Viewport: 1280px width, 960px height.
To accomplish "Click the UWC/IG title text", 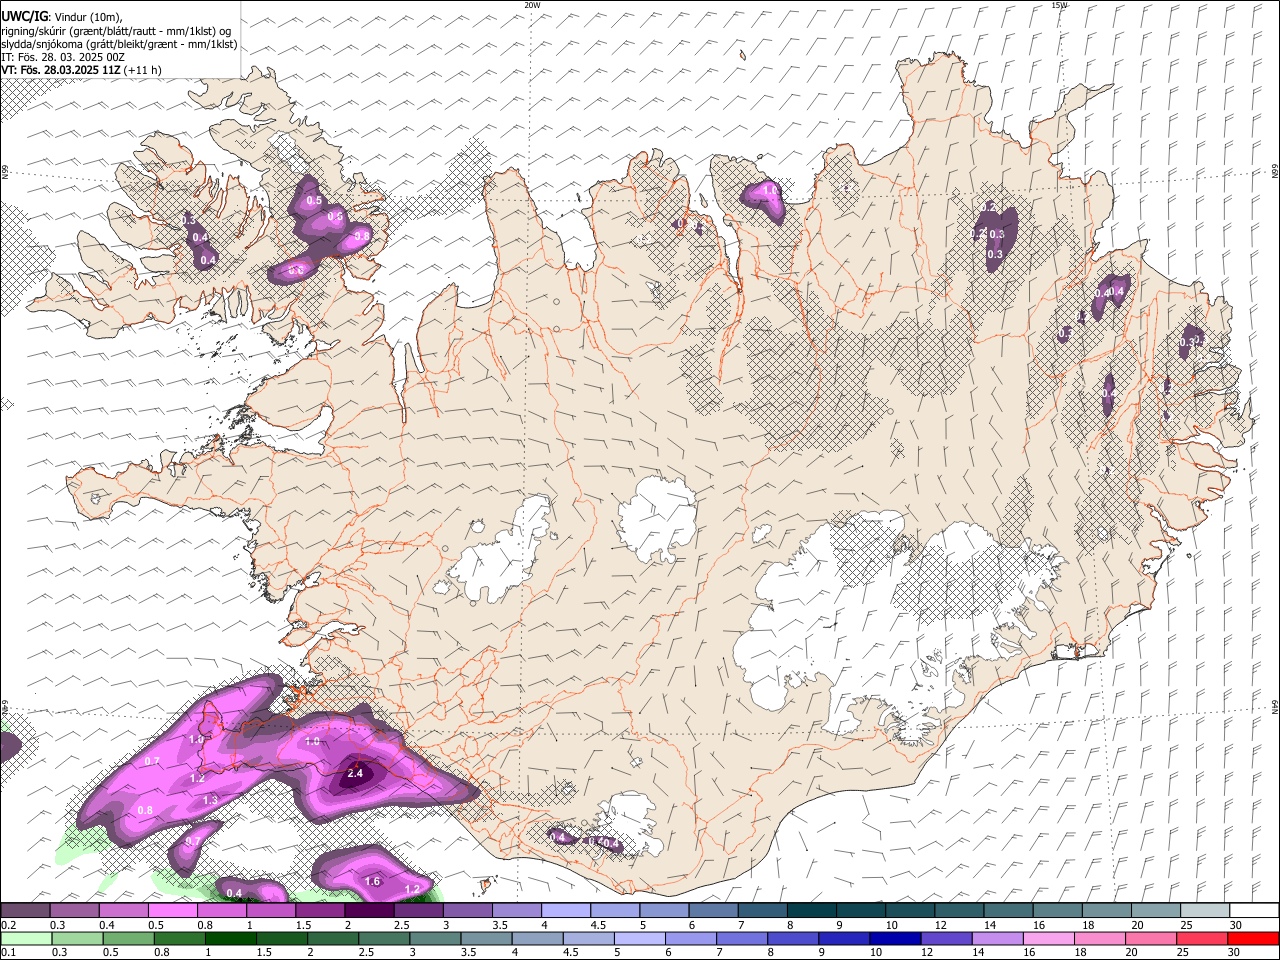I will pyautogui.click(x=24, y=17).
